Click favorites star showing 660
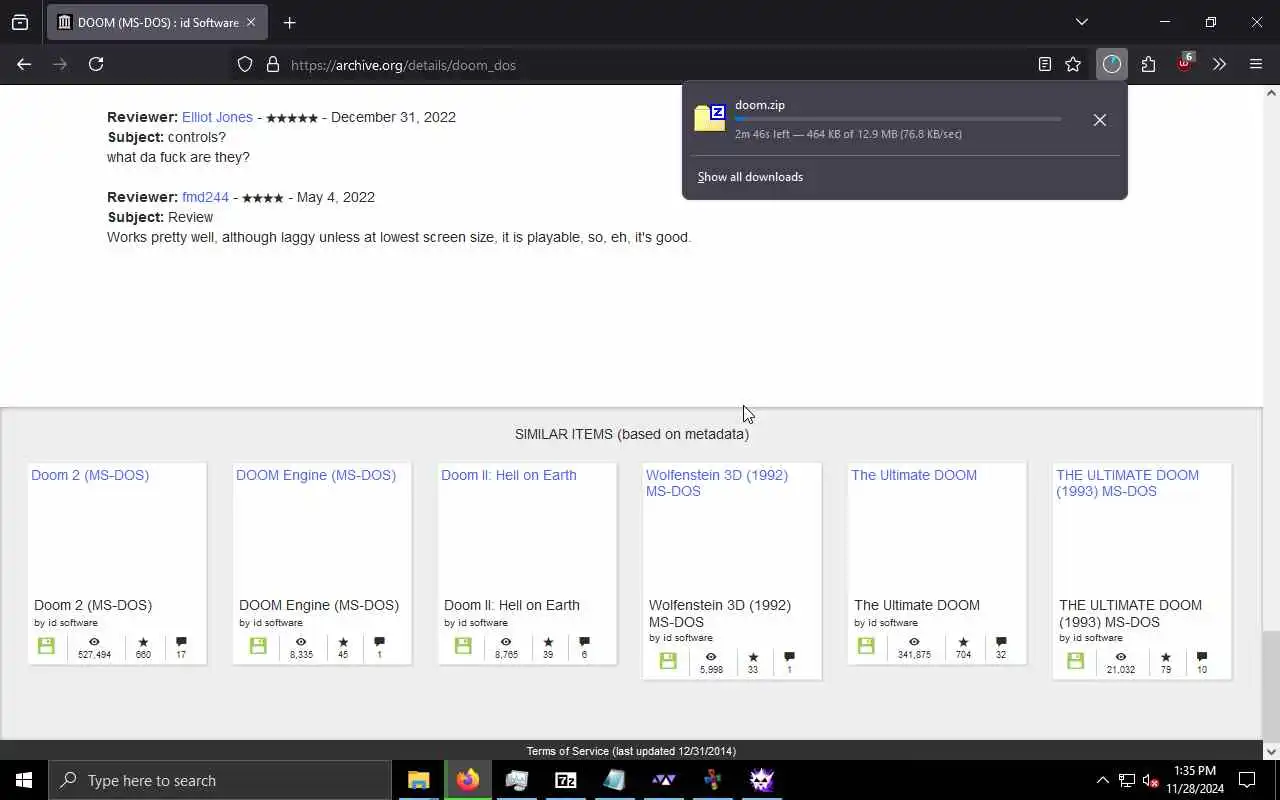1280x800 pixels. tap(143, 642)
